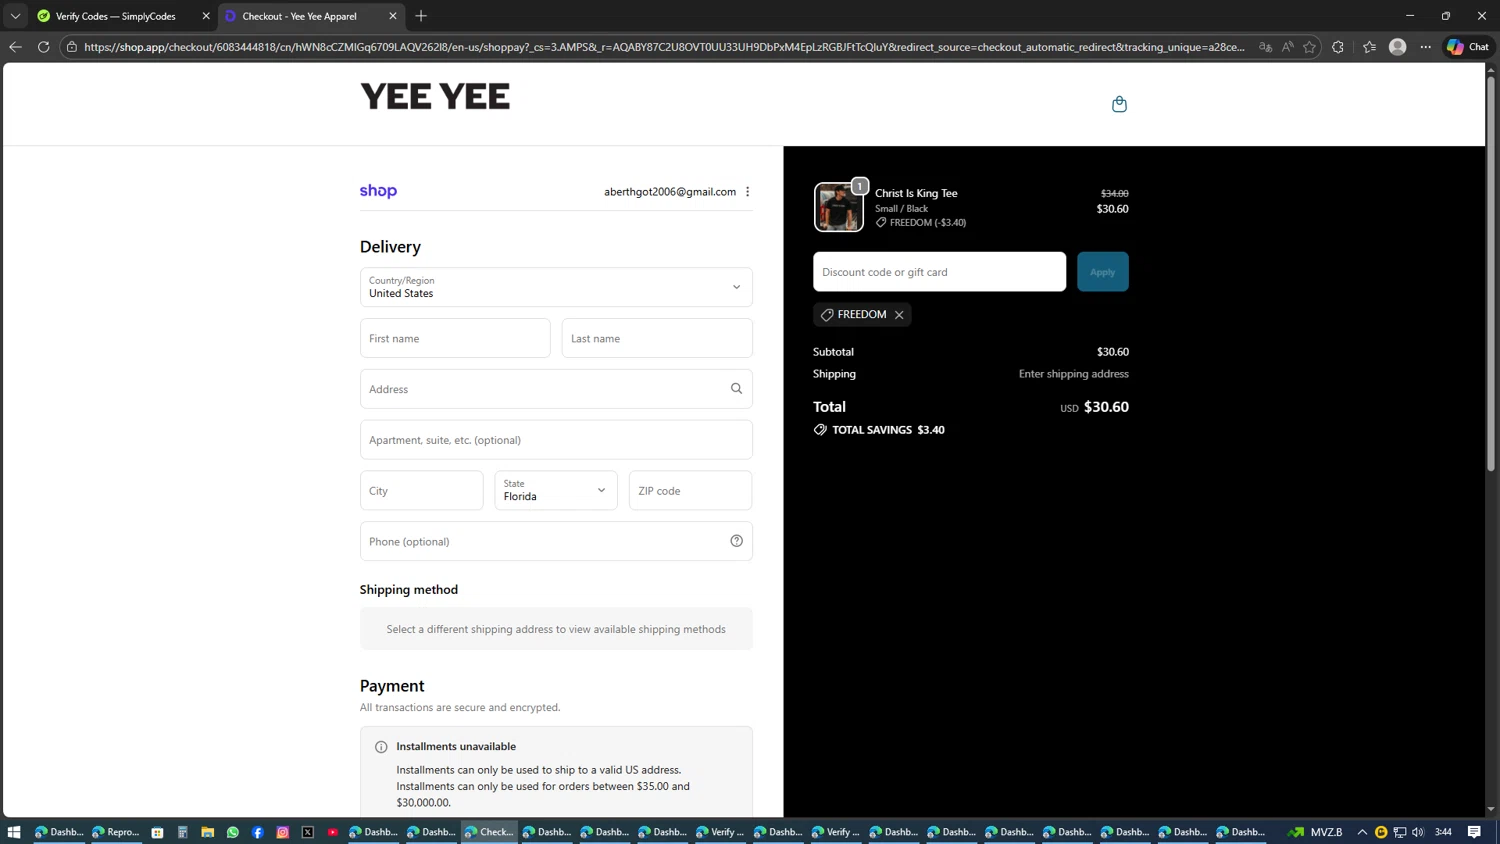This screenshot has width=1500, height=844.
Task: Open WhatsApp from taskbar
Action: [x=232, y=832]
